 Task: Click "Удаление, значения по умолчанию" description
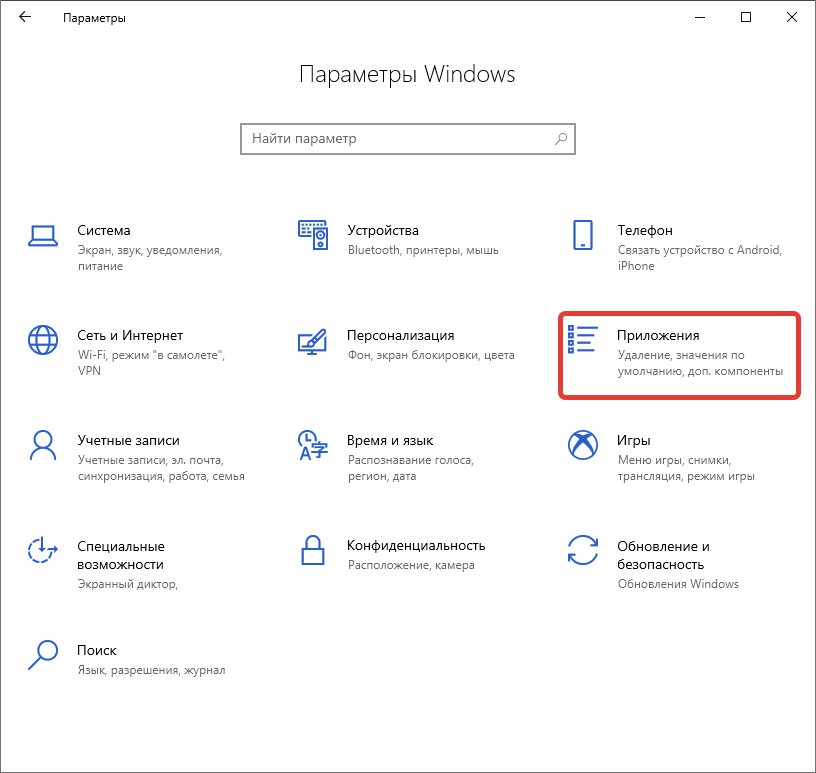(x=700, y=363)
